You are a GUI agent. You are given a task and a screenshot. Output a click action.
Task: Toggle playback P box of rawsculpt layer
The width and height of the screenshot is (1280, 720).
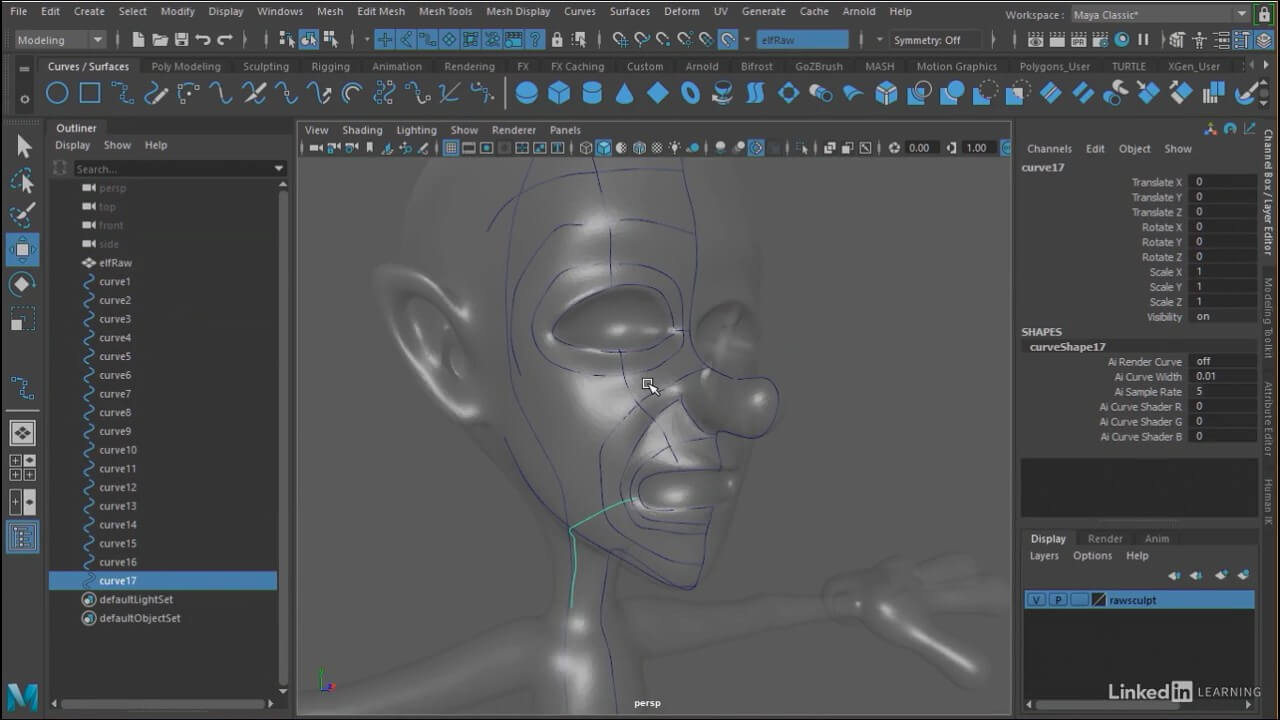click(1058, 600)
